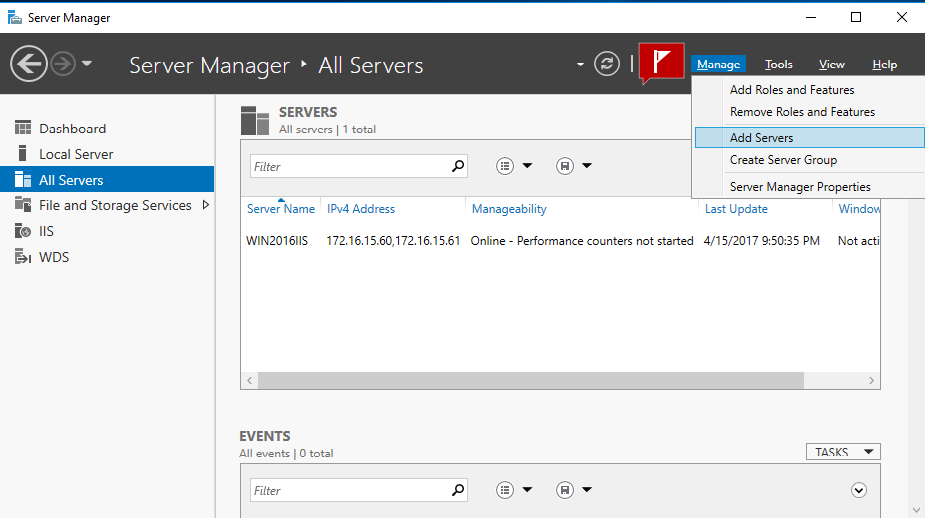
Task: Click the search magnifier in Servers filter
Action: click(x=458, y=166)
